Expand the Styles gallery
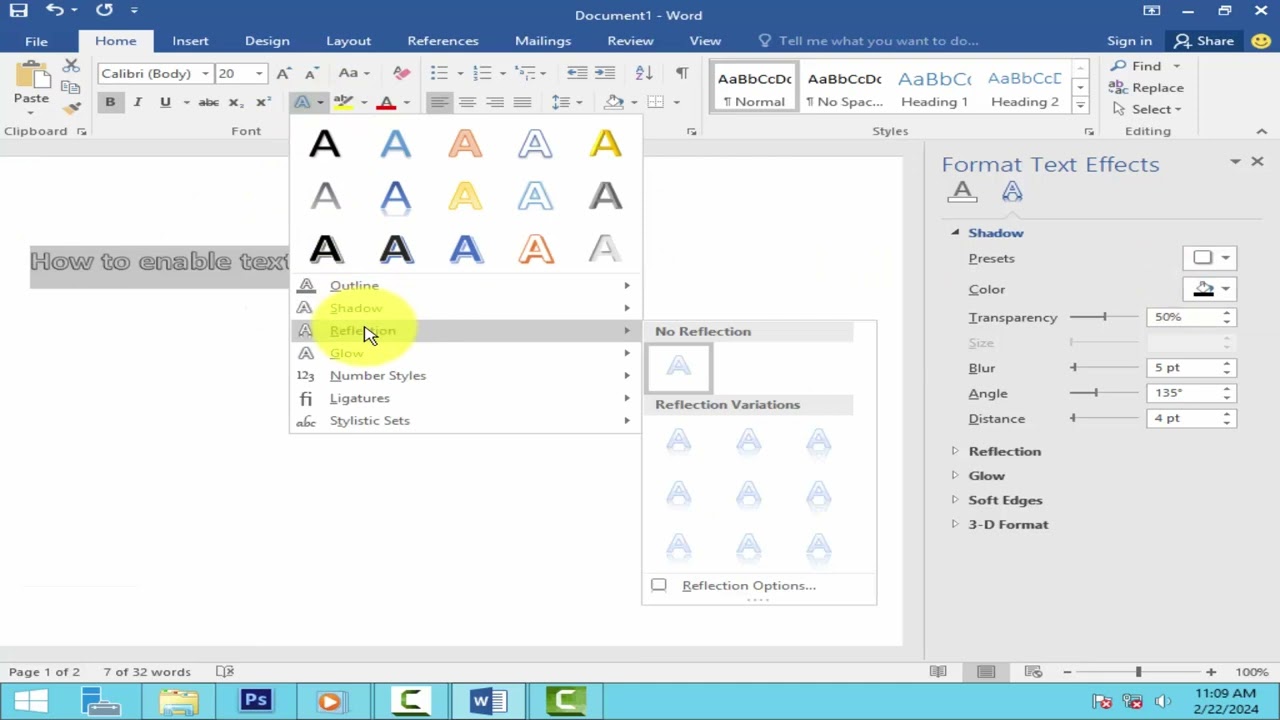The height and width of the screenshot is (720, 1280). coord(1080,104)
